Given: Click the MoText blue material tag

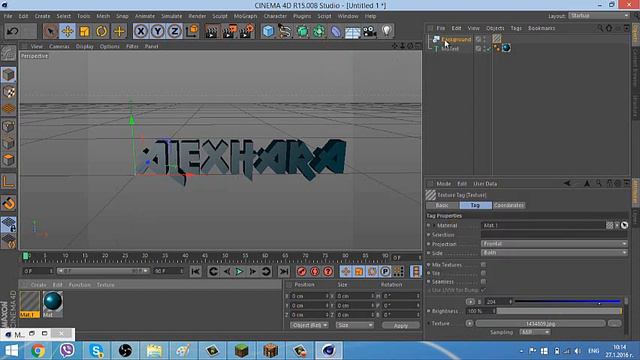Looking at the screenshot, I should pyautogui.click(x=507, y=48).
